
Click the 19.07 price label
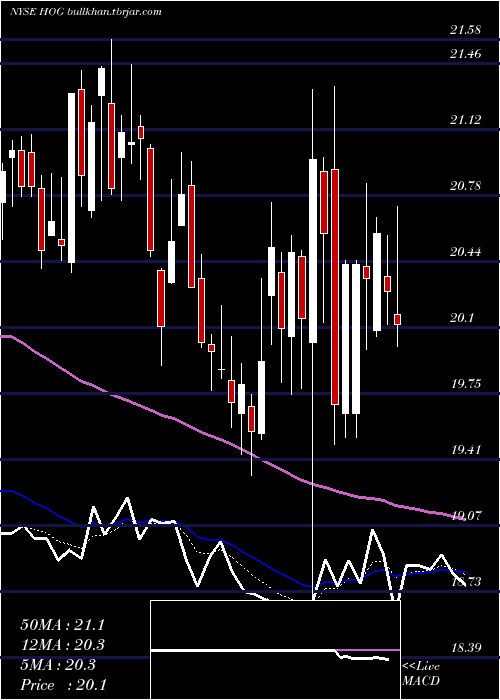pos(466,516)
